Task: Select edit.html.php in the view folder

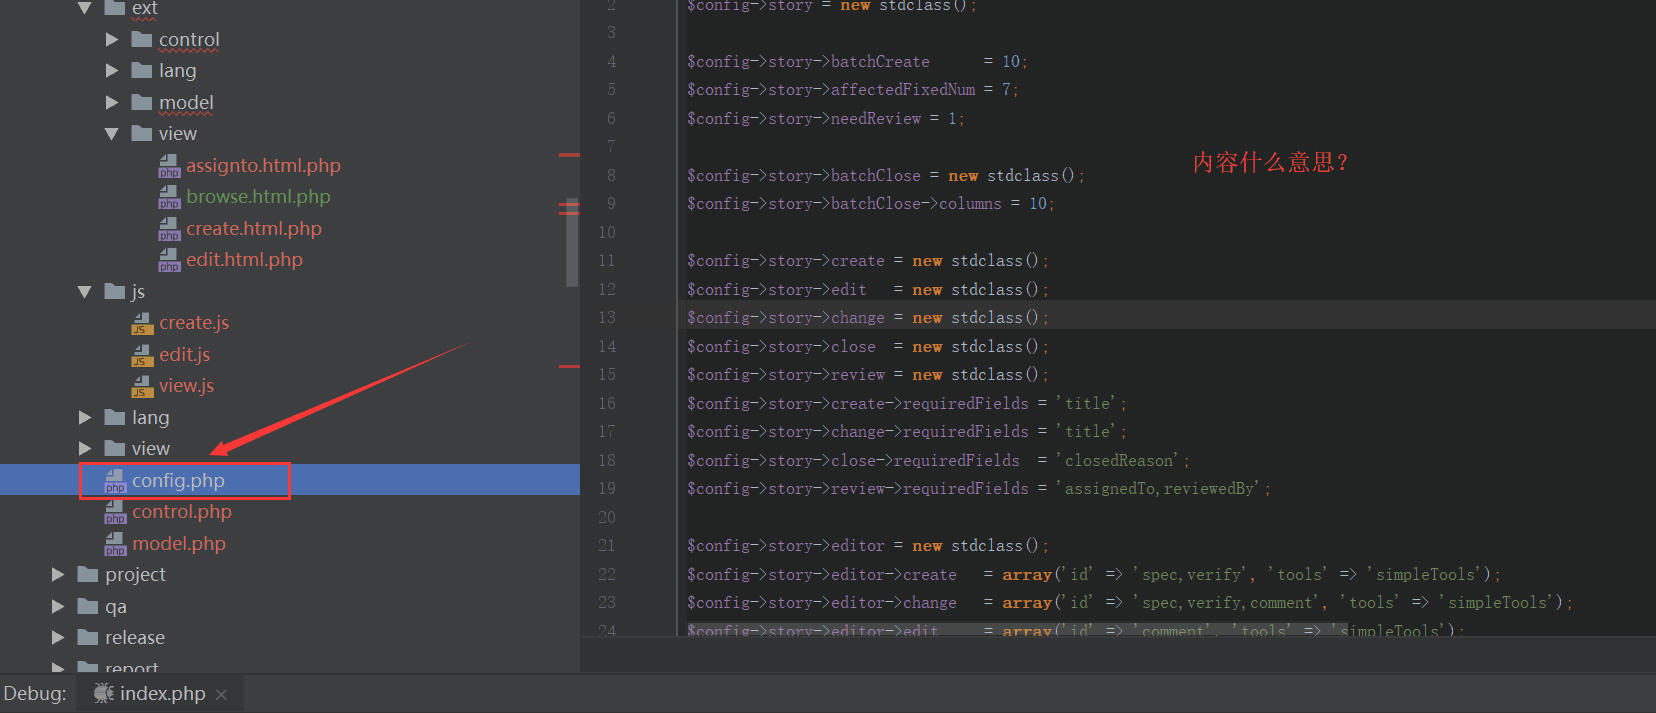Action: coord(244,260)
